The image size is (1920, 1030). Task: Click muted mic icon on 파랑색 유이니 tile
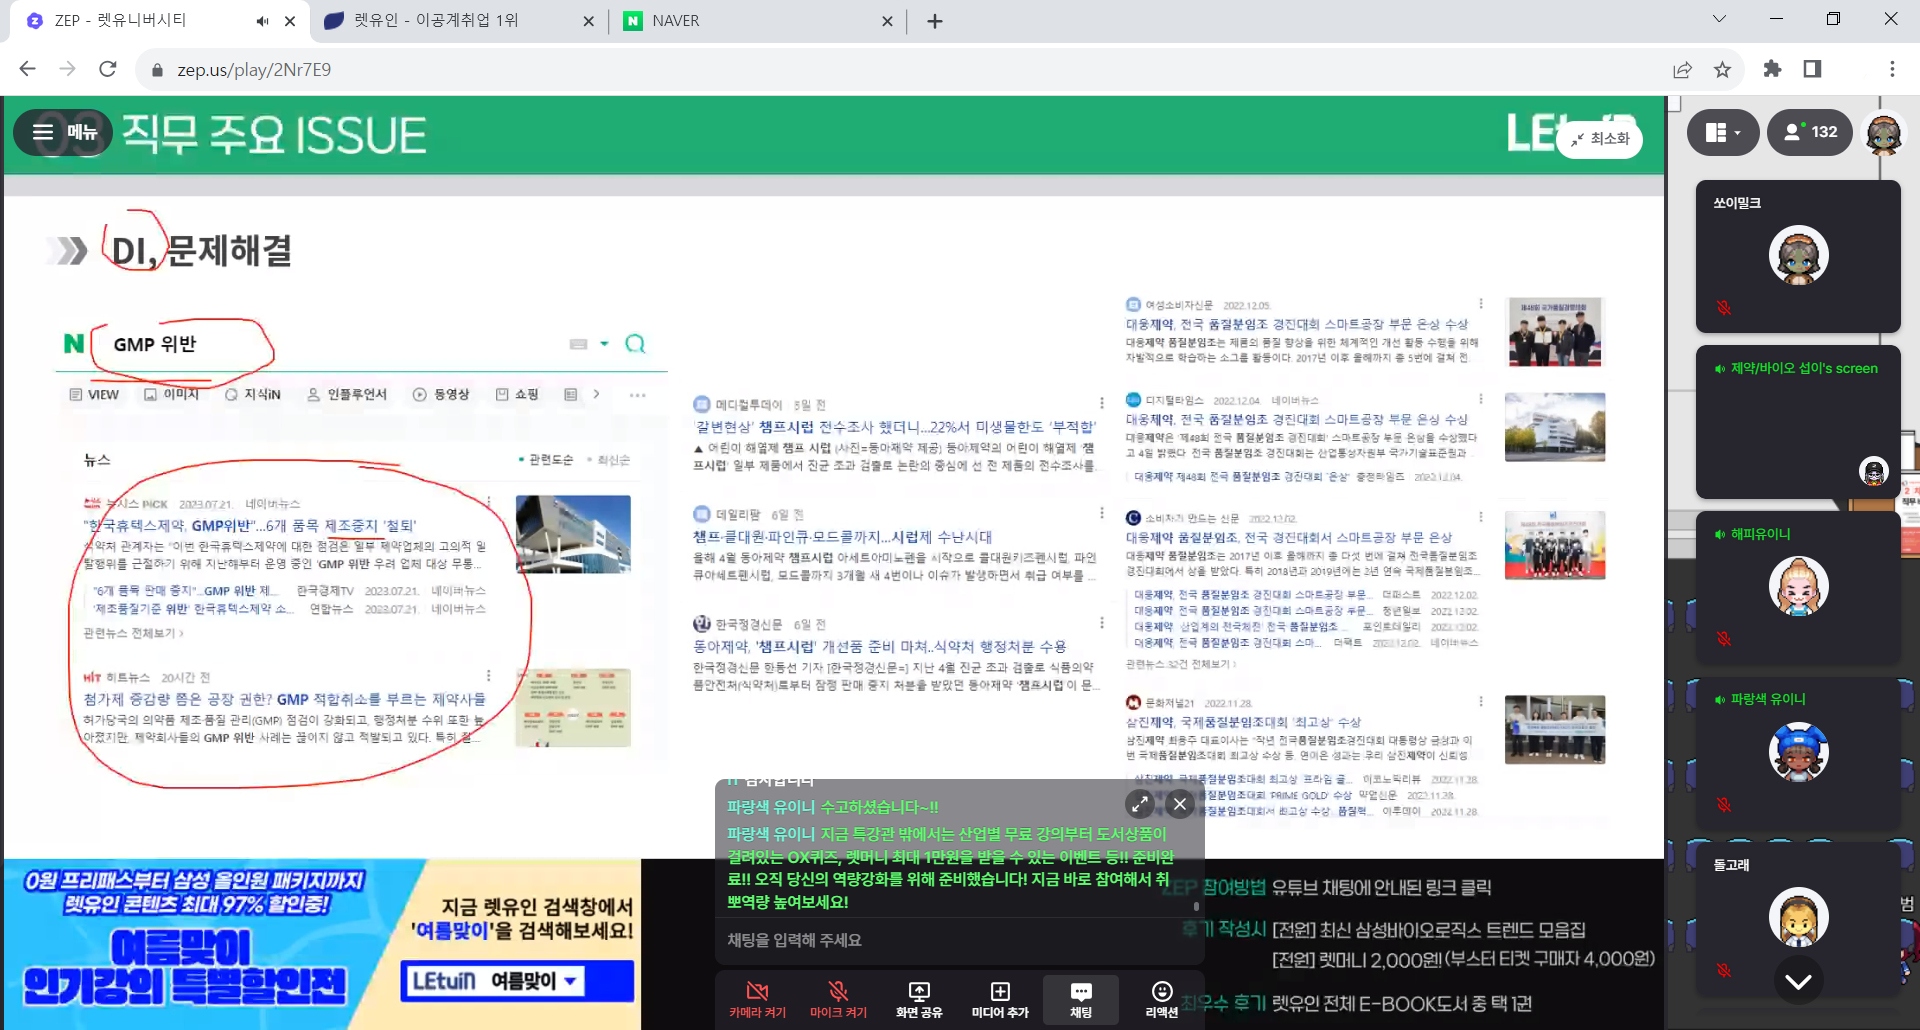[1724, 804]
